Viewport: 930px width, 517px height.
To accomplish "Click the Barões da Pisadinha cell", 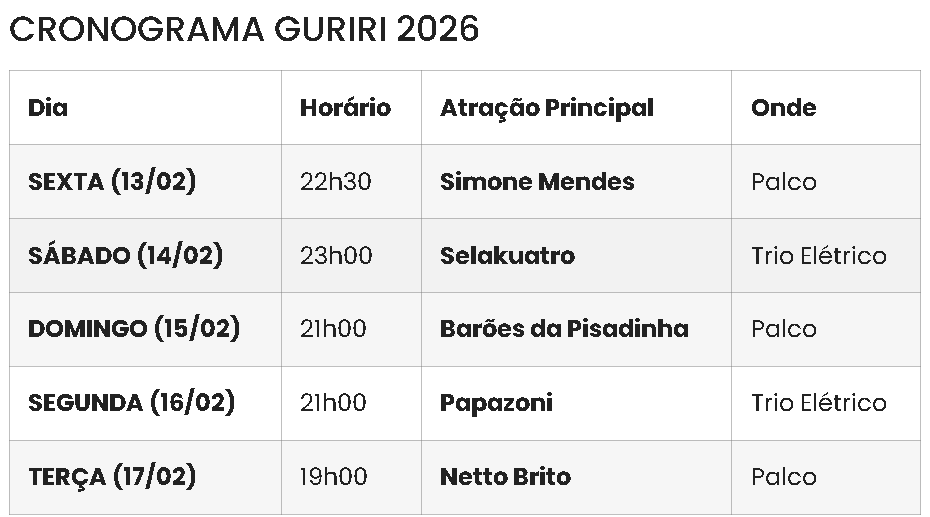I will point(564,329).
